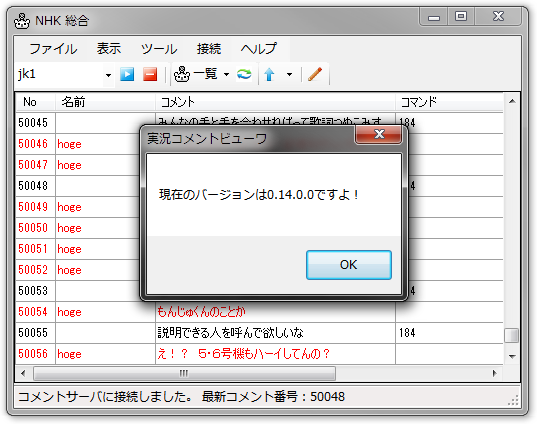The image size is (537, 424).
Task: Click hoge name in row 50054
Action: coord(69,312)
